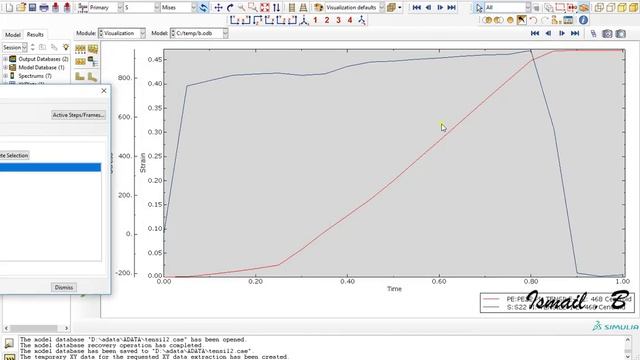The width and height of the screenshot is (640, 360).
Task: Go to last frame in viewport toolbar
Action: [x=575, y=33]
